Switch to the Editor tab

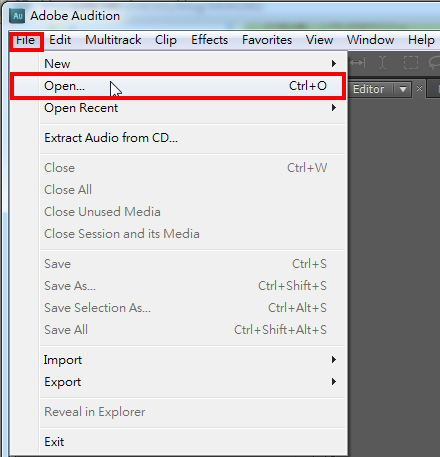tap(368, 89)
